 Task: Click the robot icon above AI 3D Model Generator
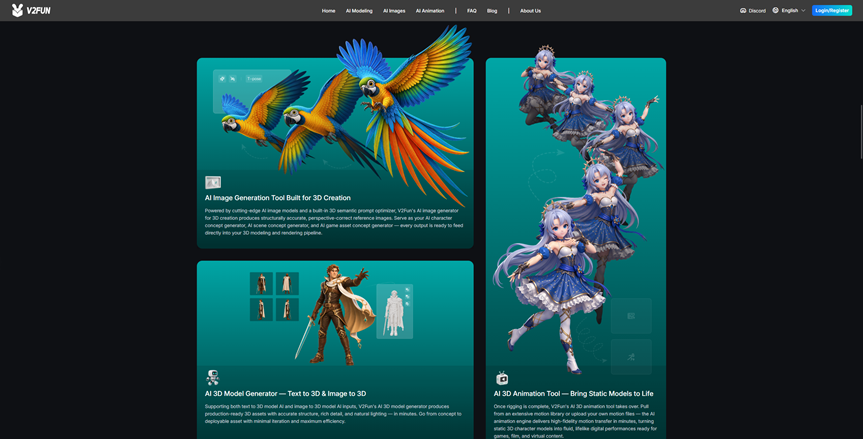pyautogui.click(x=212, y=377)
